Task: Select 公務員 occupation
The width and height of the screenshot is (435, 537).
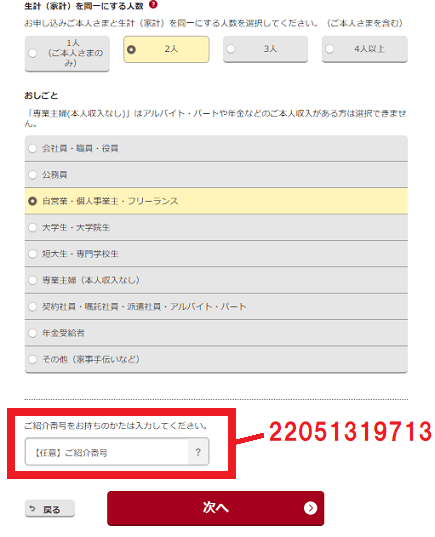Action: (x=216, y=175)
